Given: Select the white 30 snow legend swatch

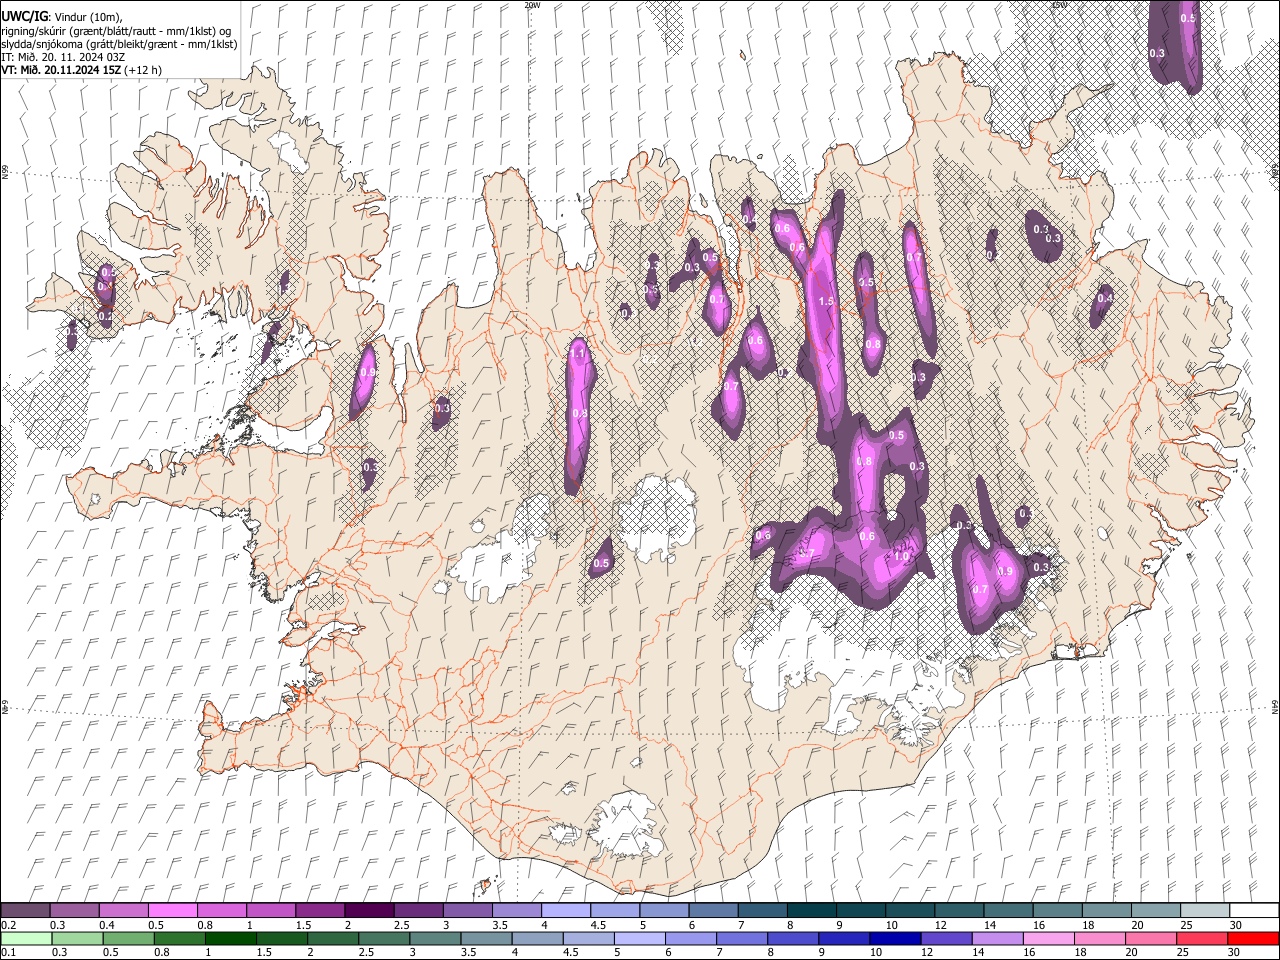Looking at the screenshot, I should [x=1254, y=910].
